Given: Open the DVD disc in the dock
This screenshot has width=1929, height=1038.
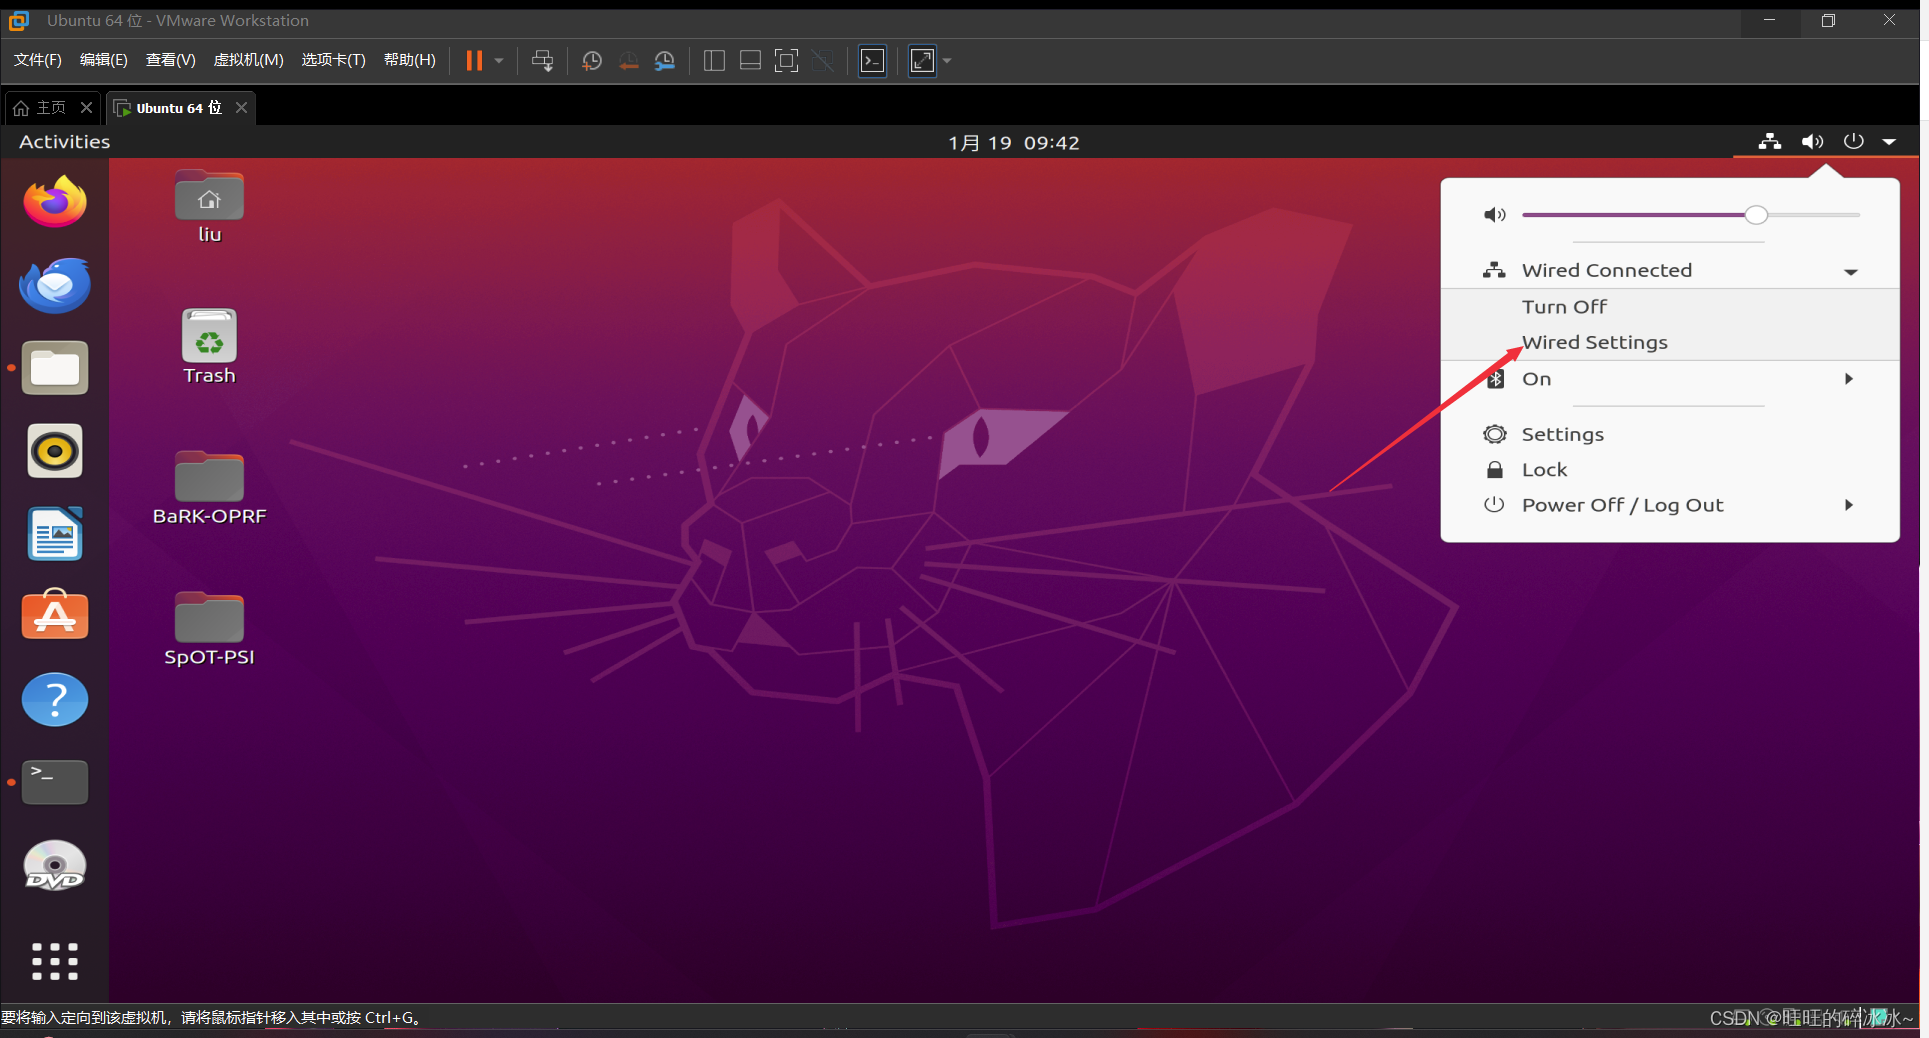Looking at the screenshot, I should [55, 866].
